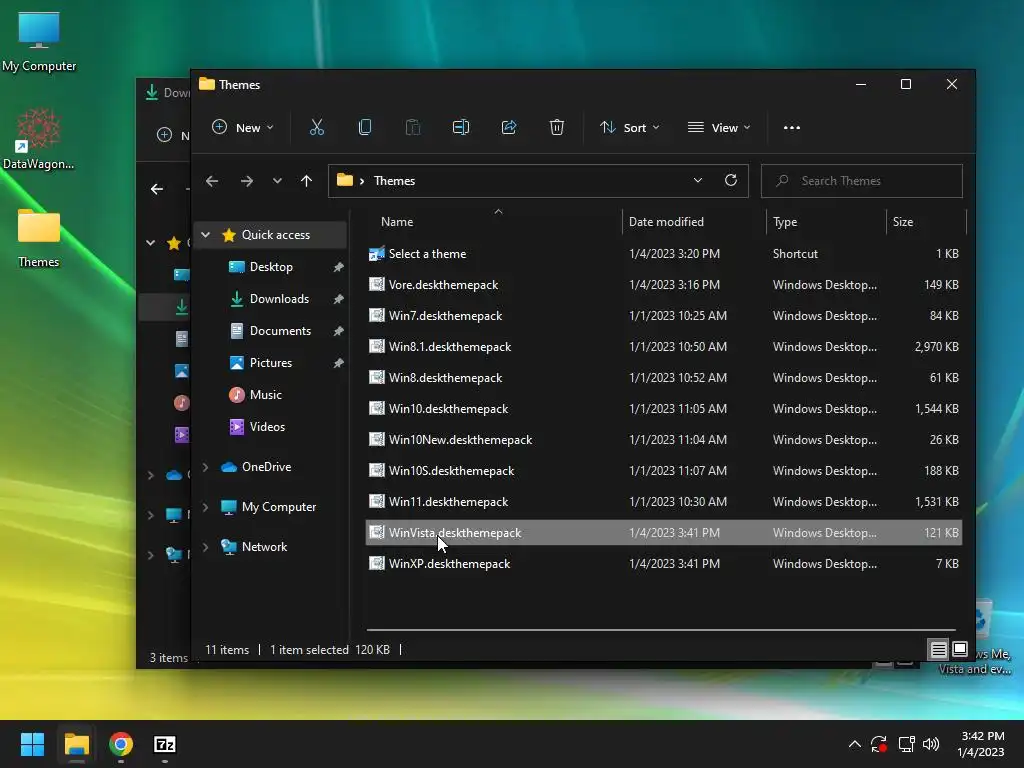Click the Copy icon in toolbar
Viewport: 1024px width, 768px height.
[365, 127]
